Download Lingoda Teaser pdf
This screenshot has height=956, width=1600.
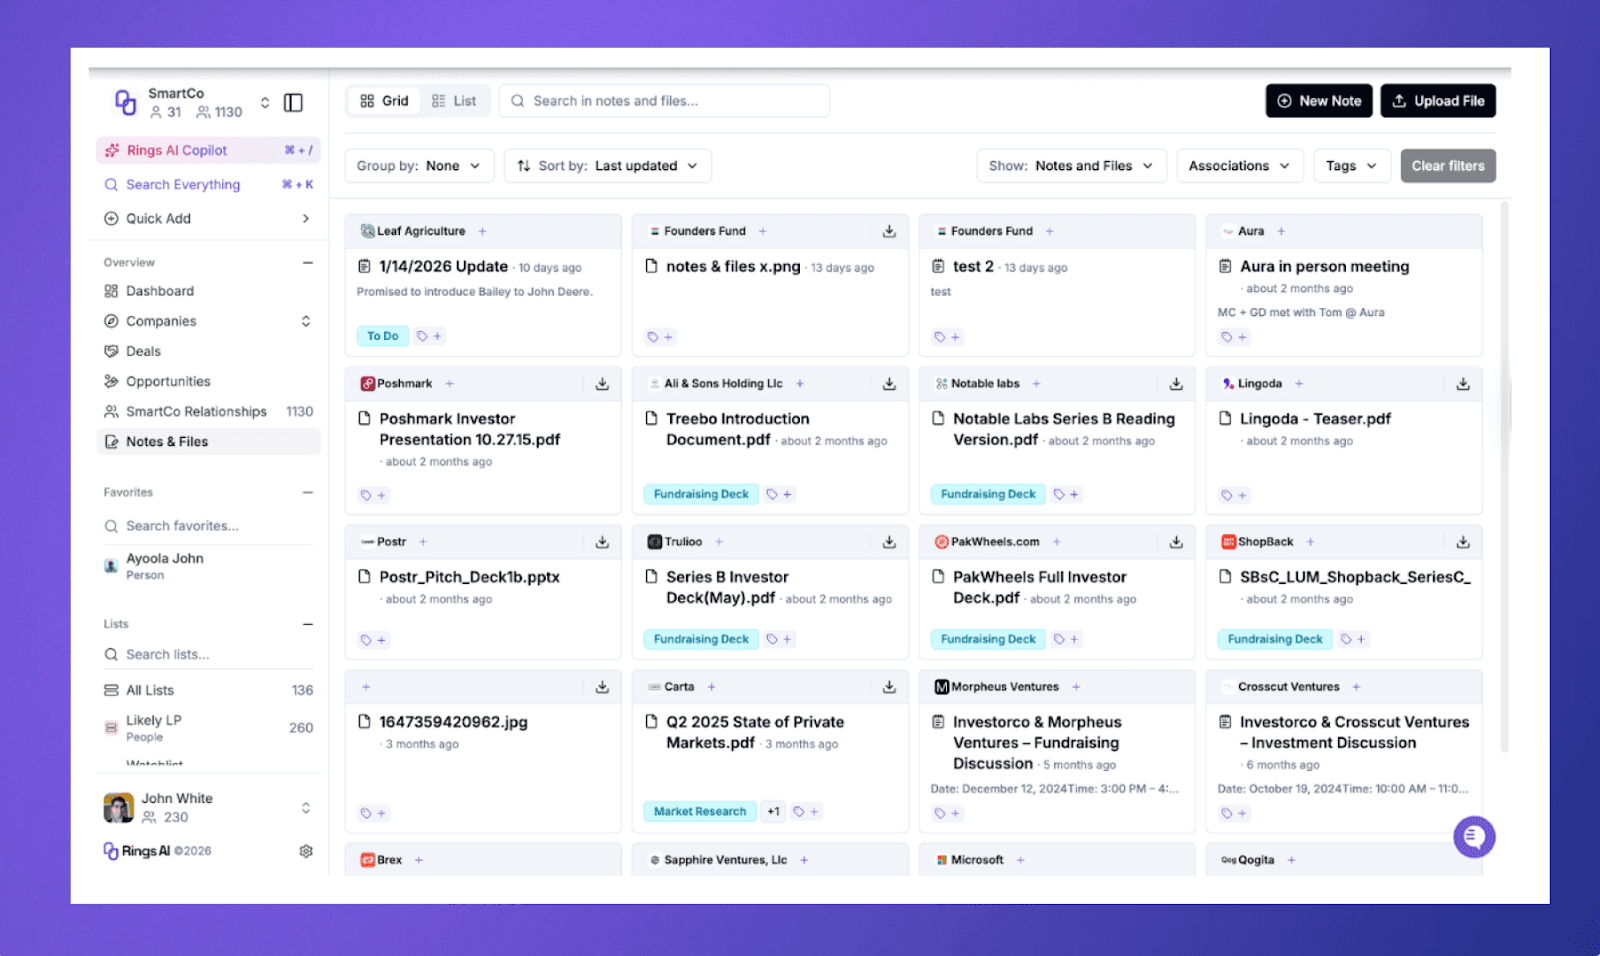1463,384
